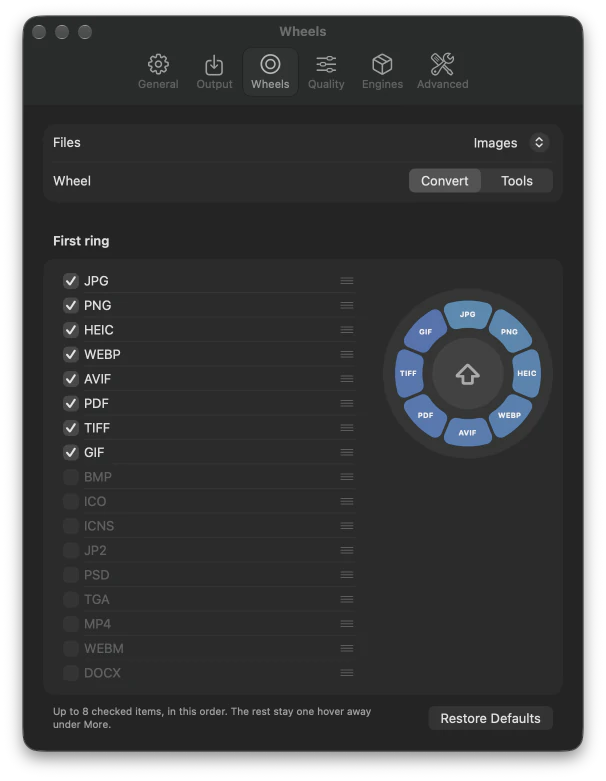Click the reorder handle for WEBP

347,354
